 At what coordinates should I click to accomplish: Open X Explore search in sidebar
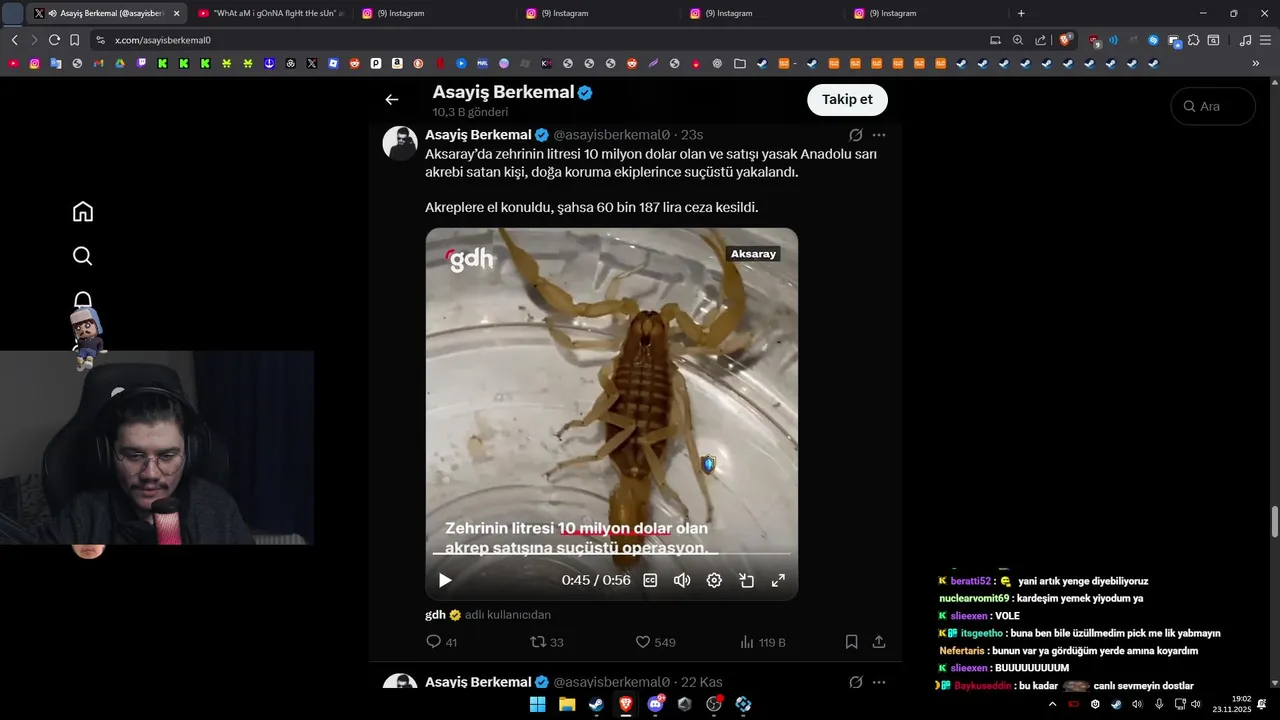click(83, 256)
